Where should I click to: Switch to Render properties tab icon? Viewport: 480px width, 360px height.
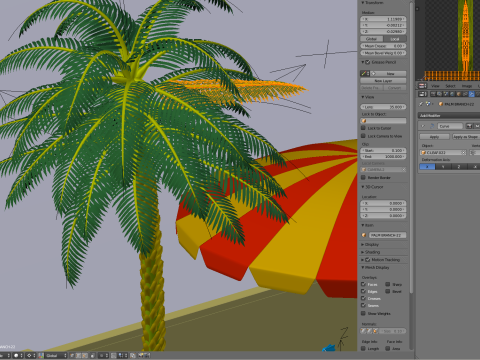[x=433, y=94]
